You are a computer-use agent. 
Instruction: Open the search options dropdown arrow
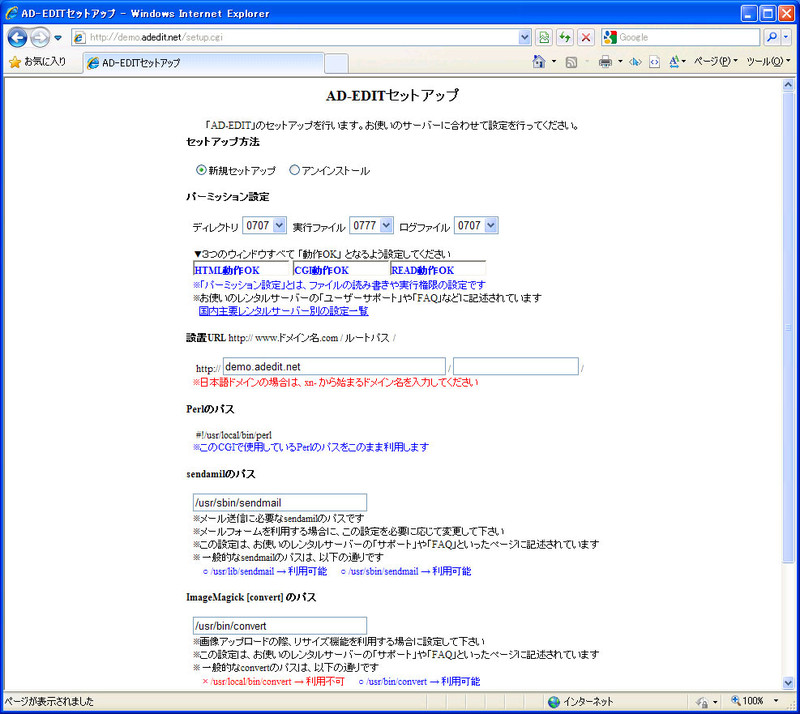786,37
